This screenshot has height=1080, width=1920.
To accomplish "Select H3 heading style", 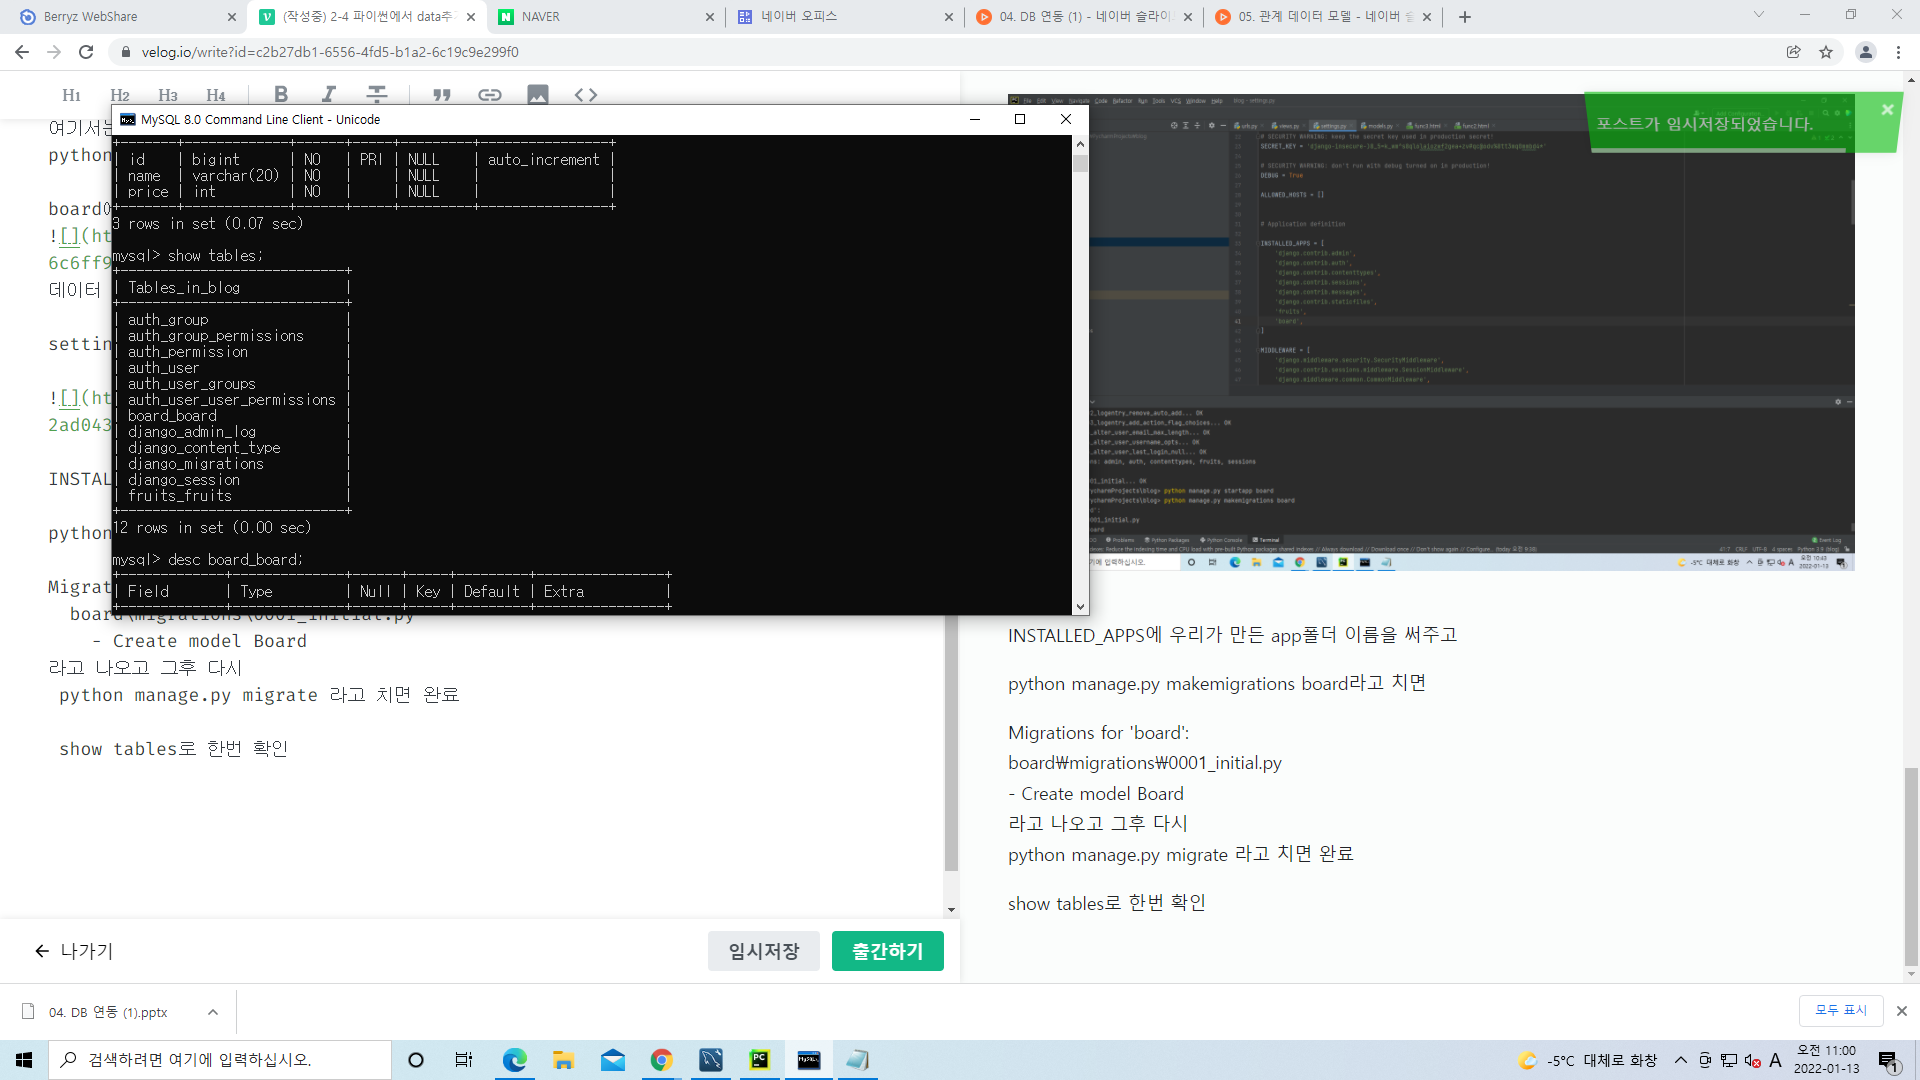I will point(168,95).
